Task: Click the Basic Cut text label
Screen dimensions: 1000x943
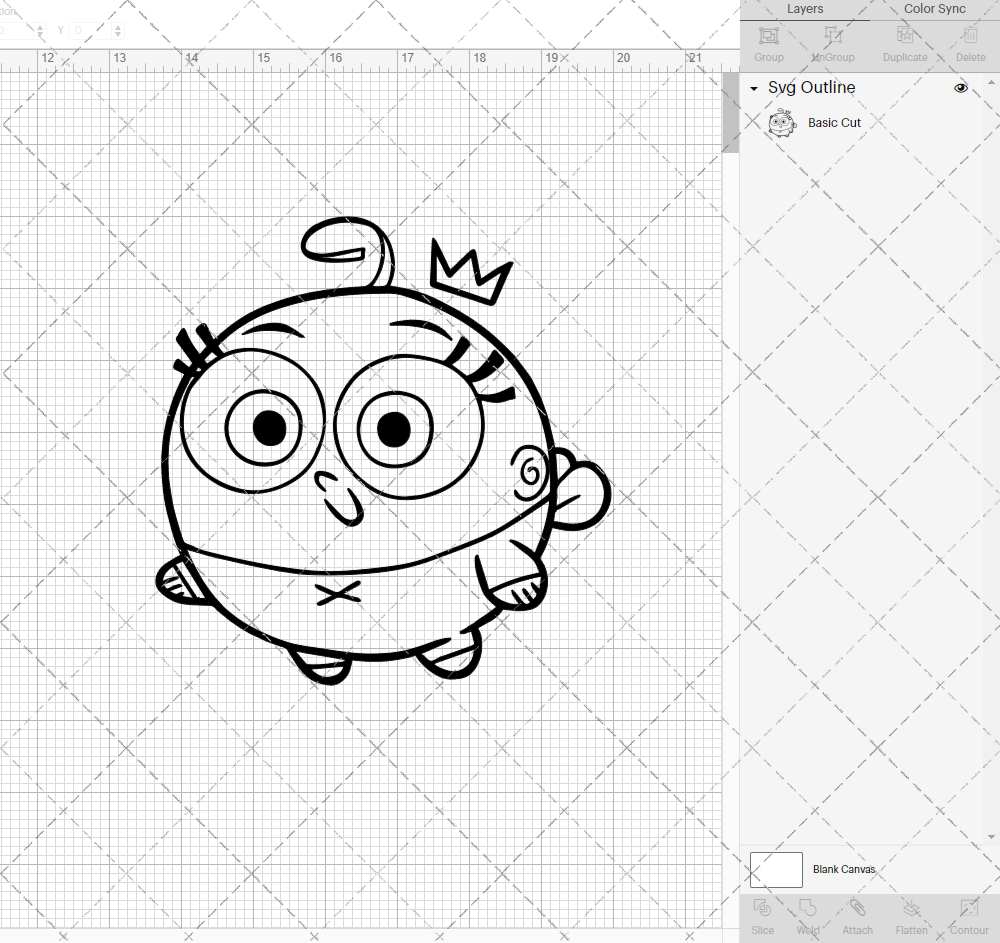Action: (834, 122)
